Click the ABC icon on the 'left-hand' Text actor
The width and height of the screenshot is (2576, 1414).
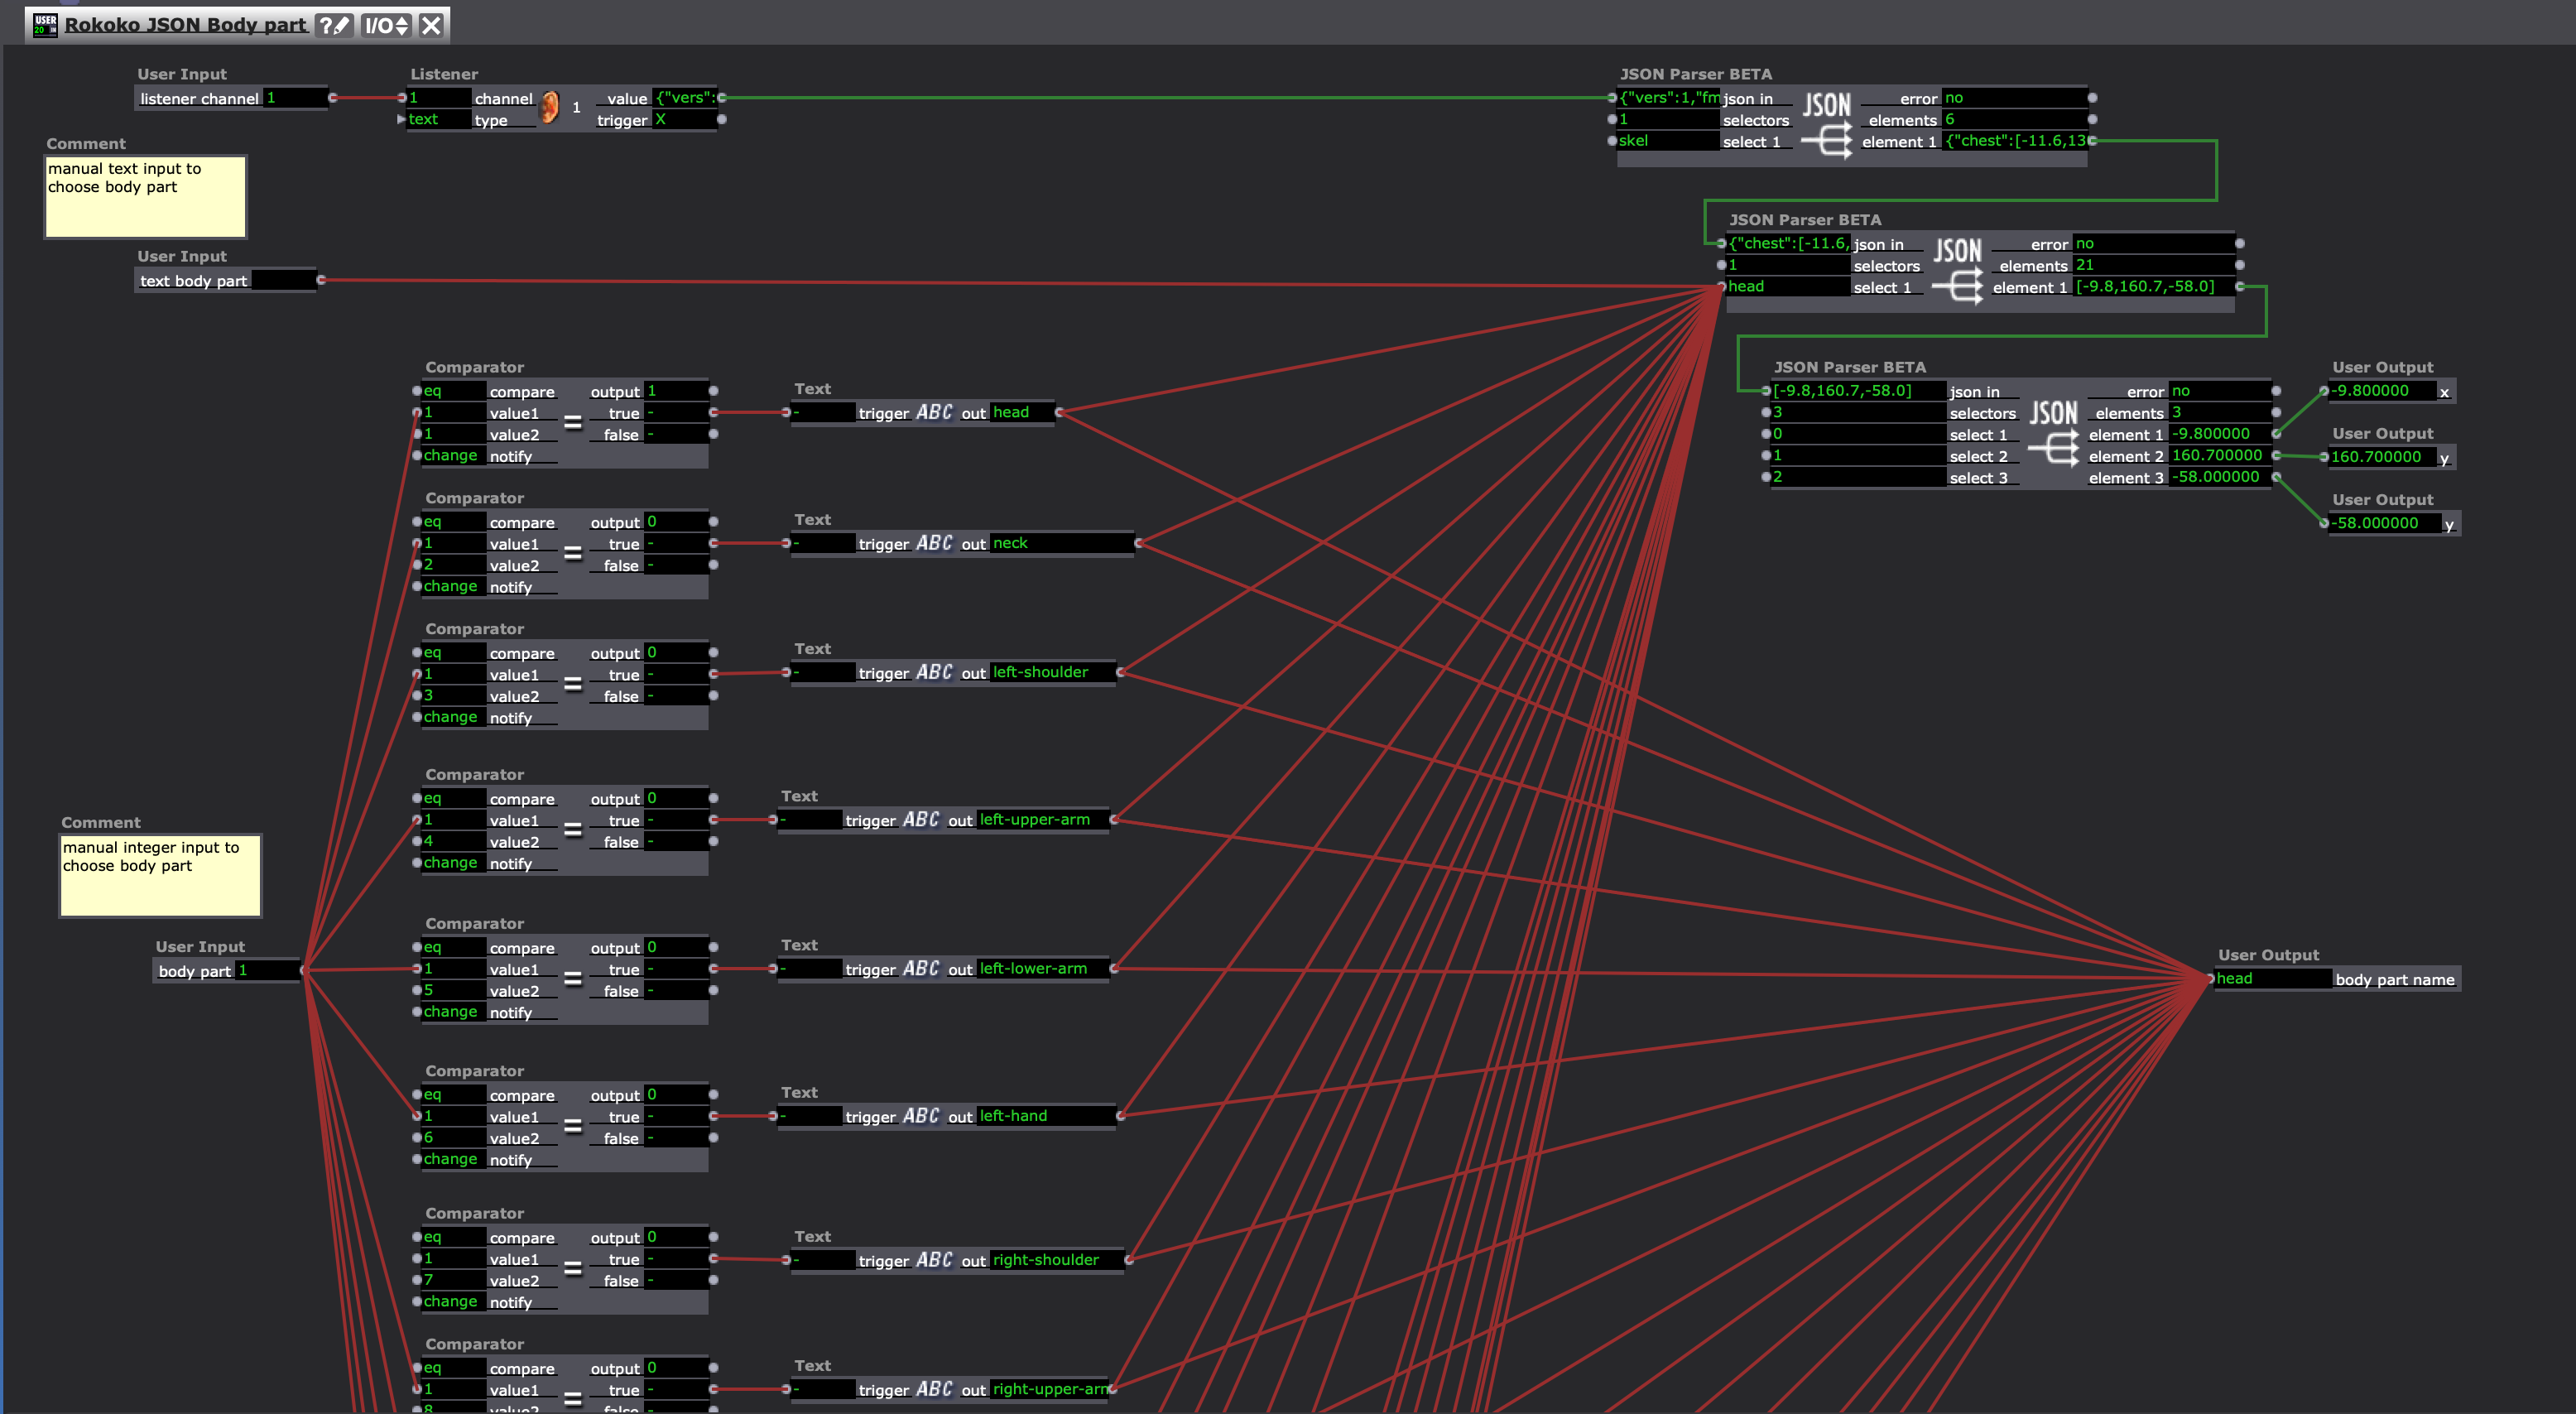pos(920,1116)
